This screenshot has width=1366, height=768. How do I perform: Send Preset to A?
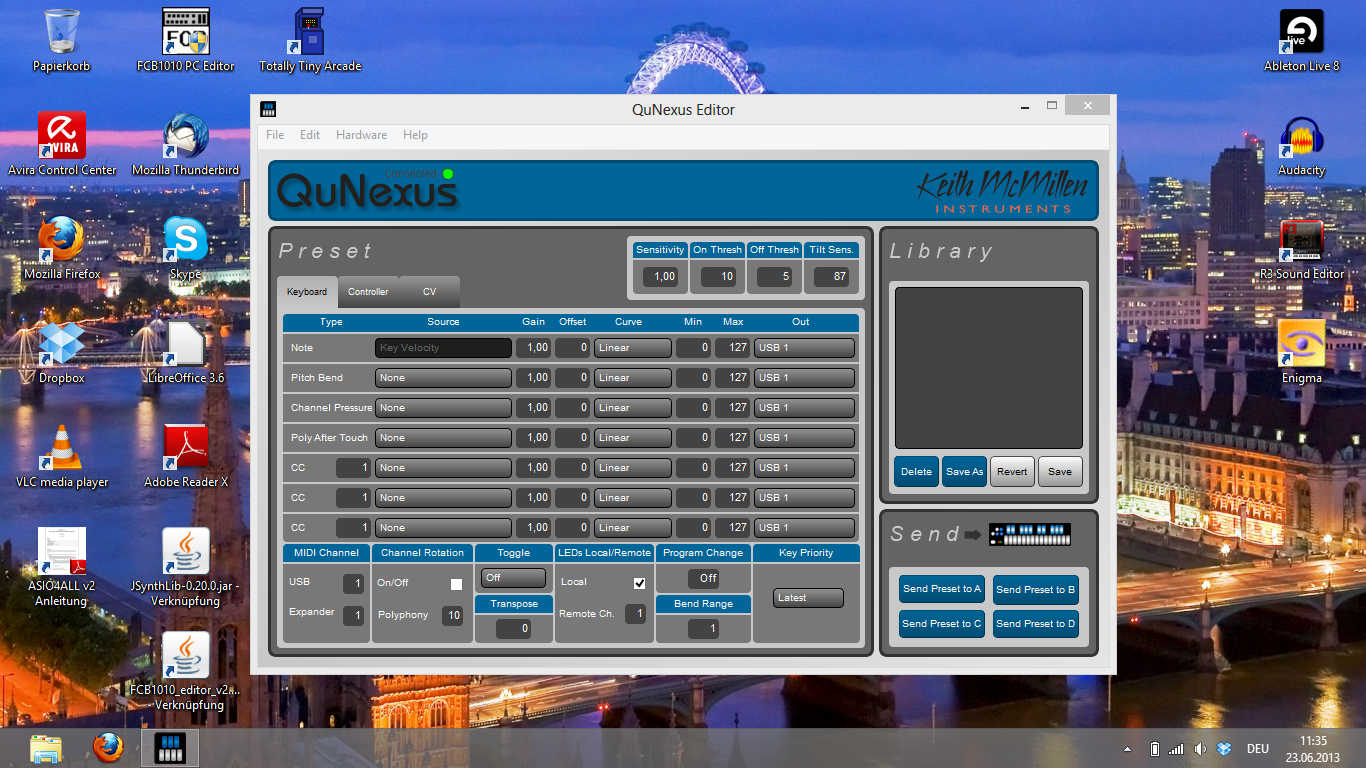click(942, 589)
